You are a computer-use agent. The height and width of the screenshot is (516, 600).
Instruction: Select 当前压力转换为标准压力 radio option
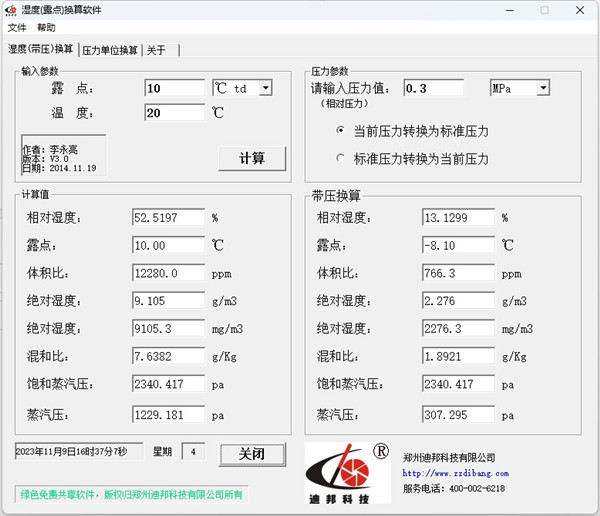tap(340, 131)
